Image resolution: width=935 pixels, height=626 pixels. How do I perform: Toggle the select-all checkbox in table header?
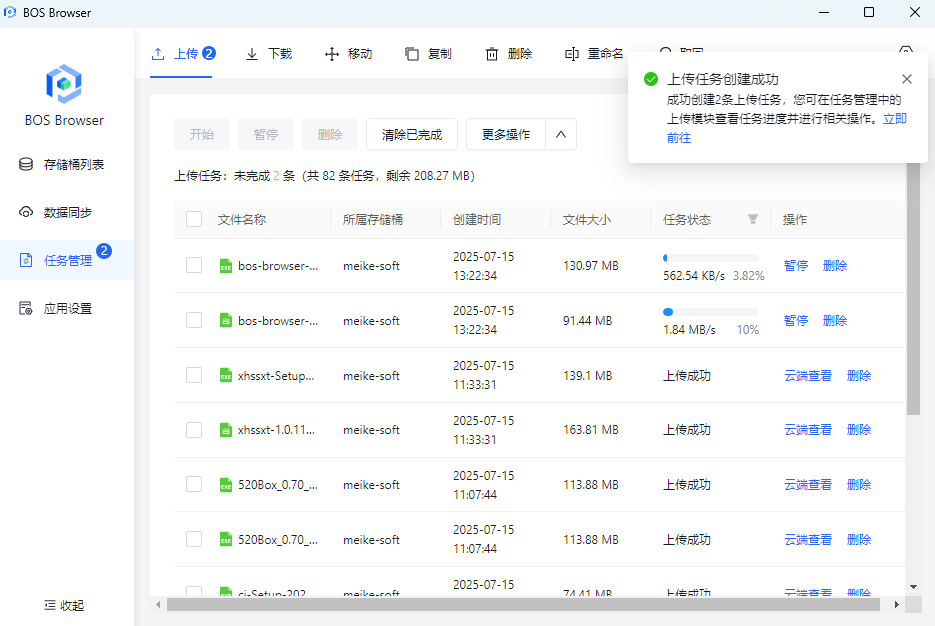coord(194,219)
